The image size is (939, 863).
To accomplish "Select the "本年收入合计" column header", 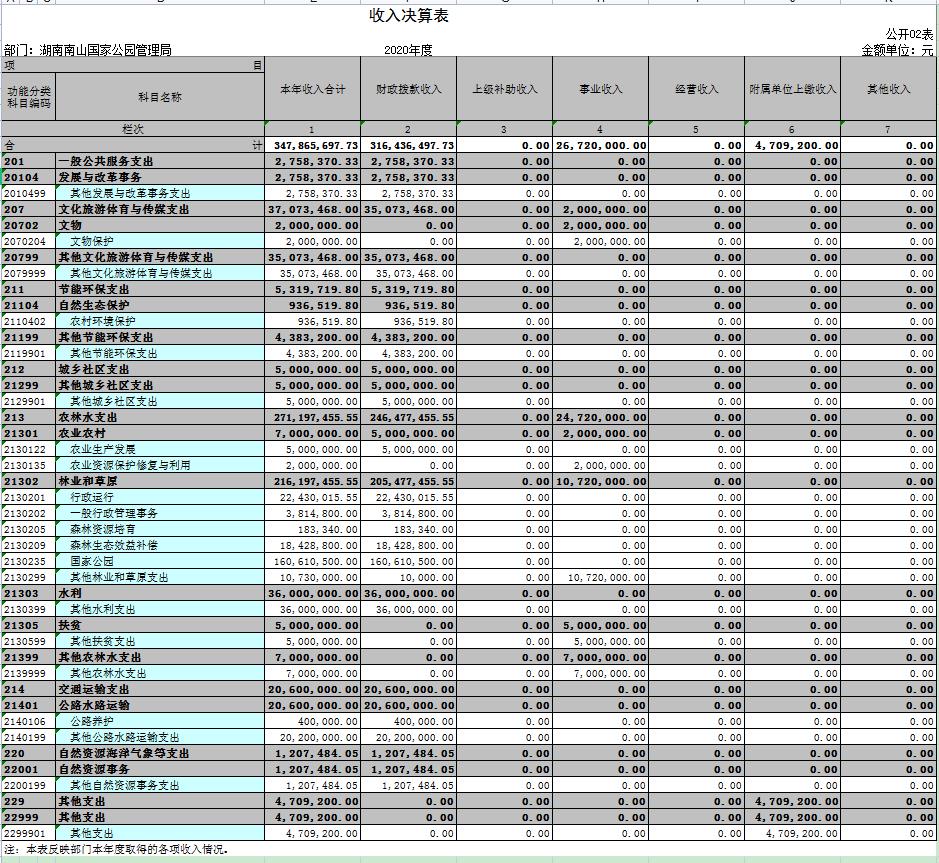I will point(312,89).
